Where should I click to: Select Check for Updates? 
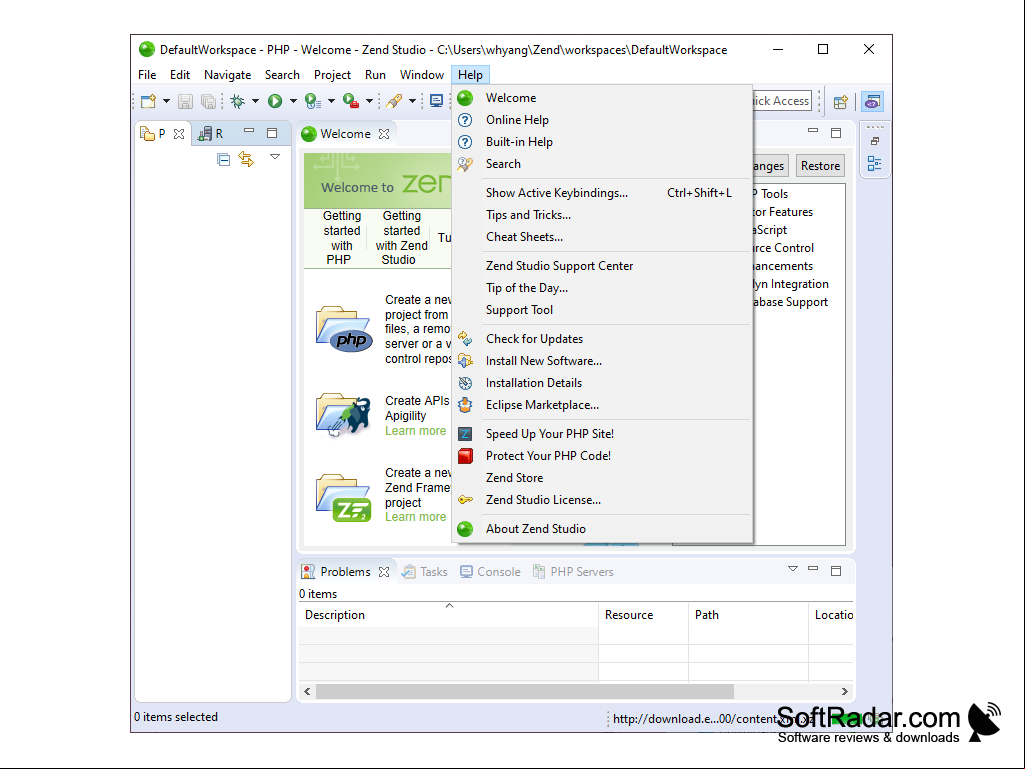pos(601,339)
